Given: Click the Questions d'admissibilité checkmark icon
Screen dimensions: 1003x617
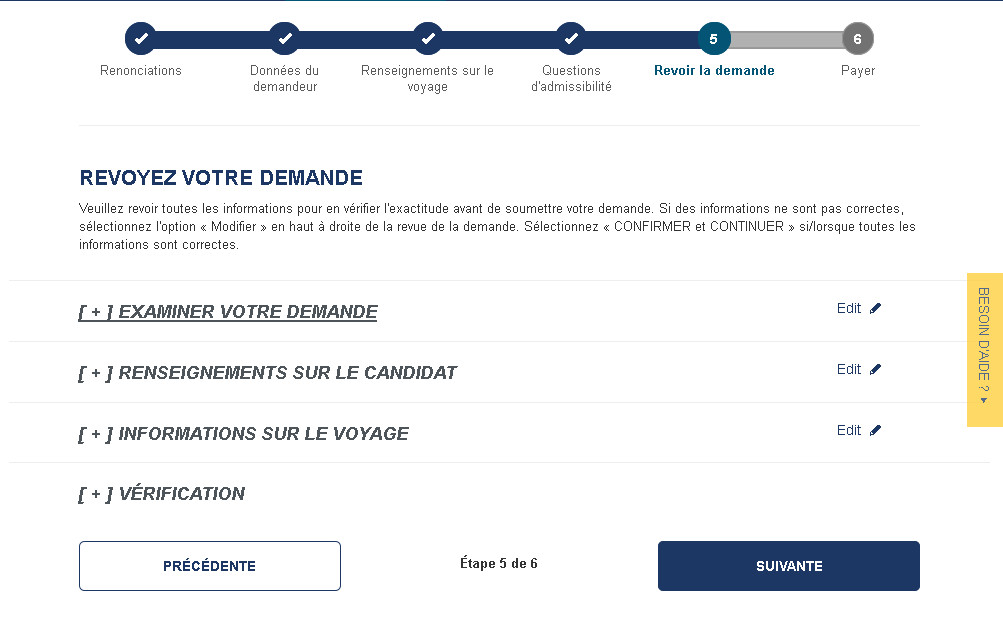Looking at the screenshot, I should coord(571,39).
